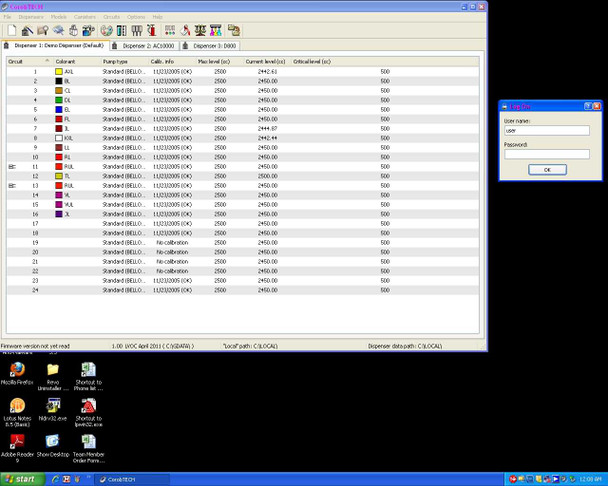This screenshot has width=608, height=486.
Task: Click the Firmware version not yet read status
Action: pos(35,346)
